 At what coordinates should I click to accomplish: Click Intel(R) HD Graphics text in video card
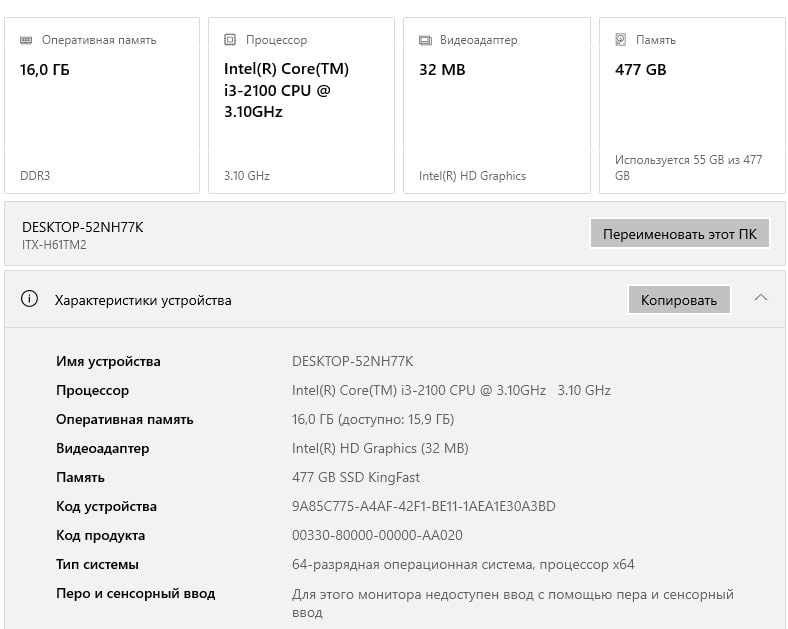tap(472, 176)
